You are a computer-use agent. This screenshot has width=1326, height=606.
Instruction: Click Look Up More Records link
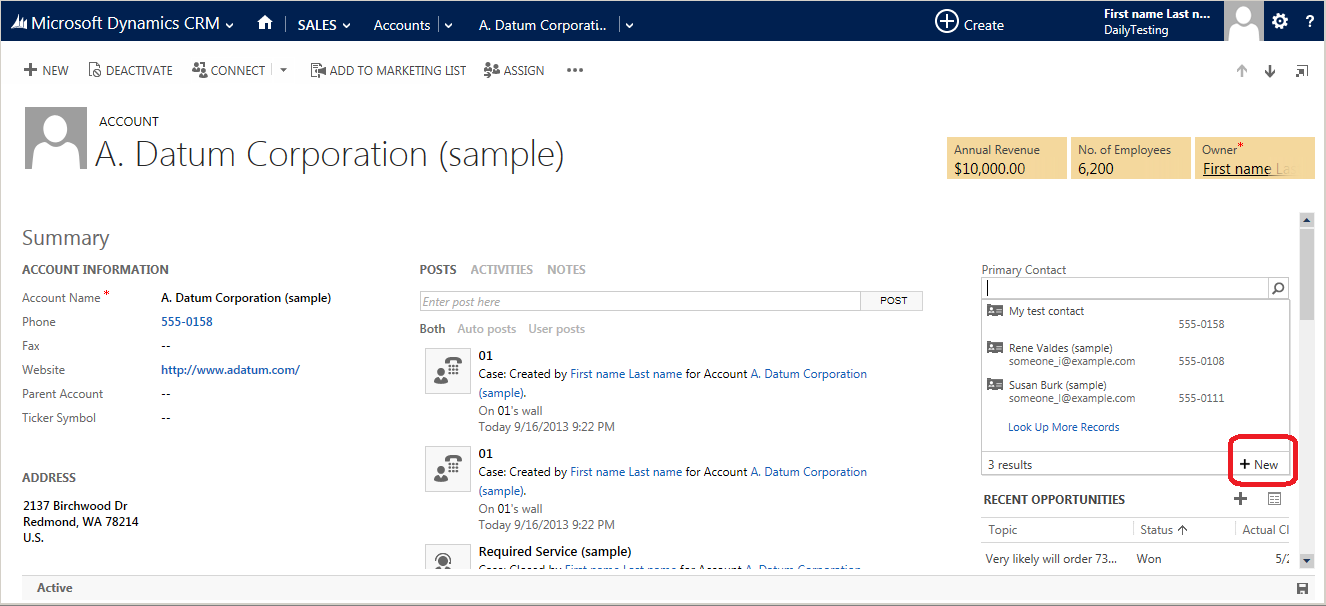click(x=1063, y=427)
